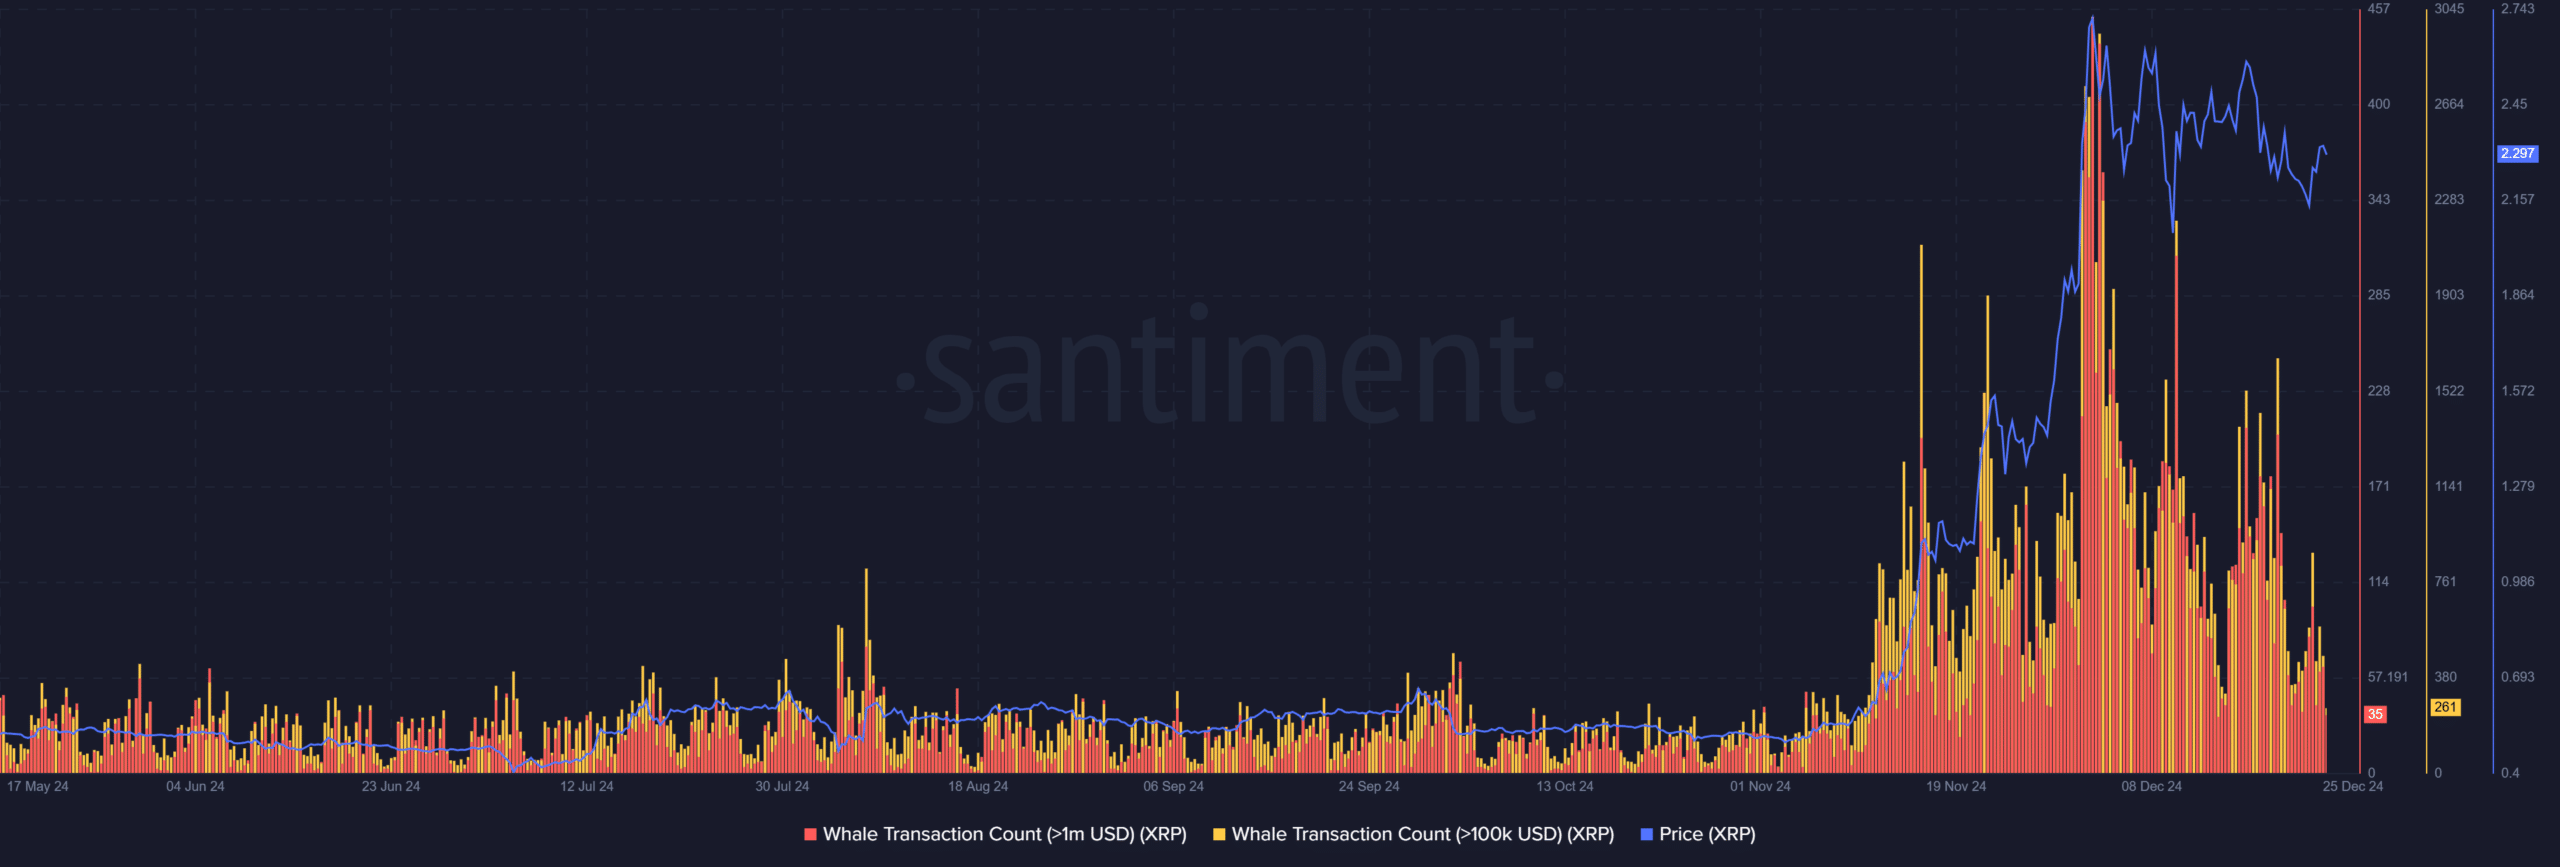The height and width of the screenshot is (867, 2560).
Task: Click the 343 axis value
Action: coord(2379,200)
